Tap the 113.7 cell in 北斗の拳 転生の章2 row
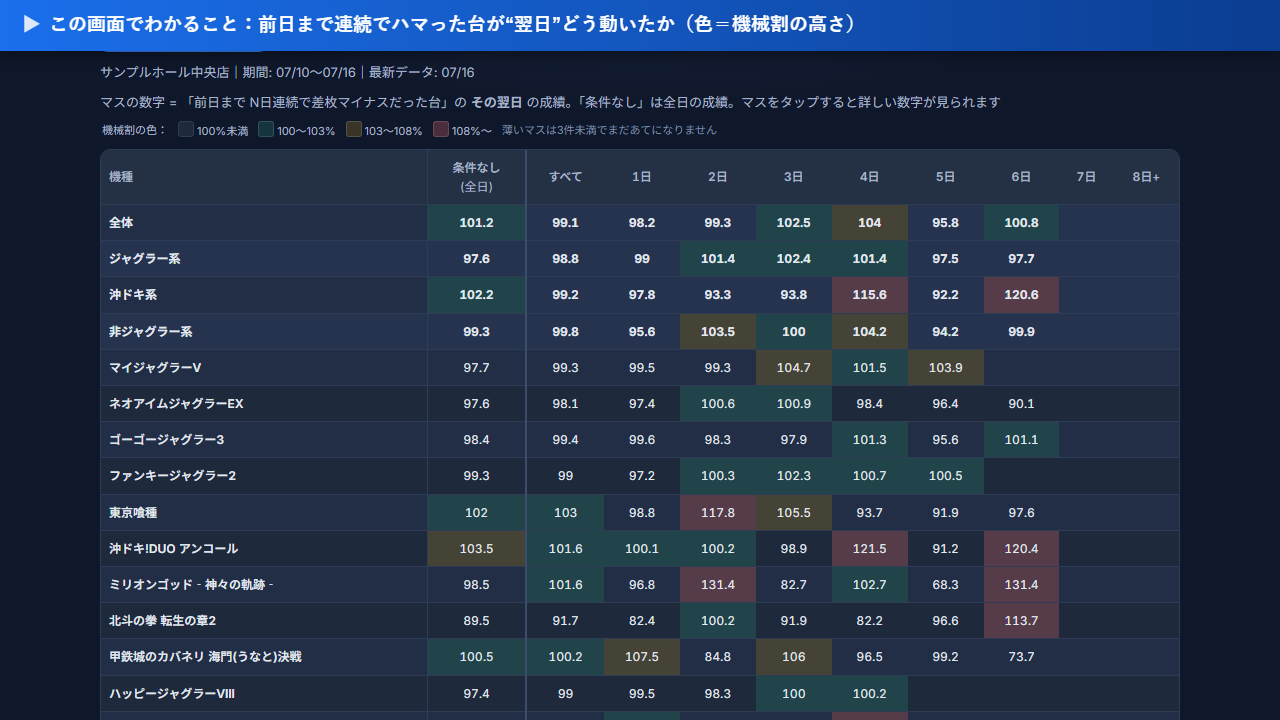This screenshot has height=720, width=1280. coord(1021,621)
